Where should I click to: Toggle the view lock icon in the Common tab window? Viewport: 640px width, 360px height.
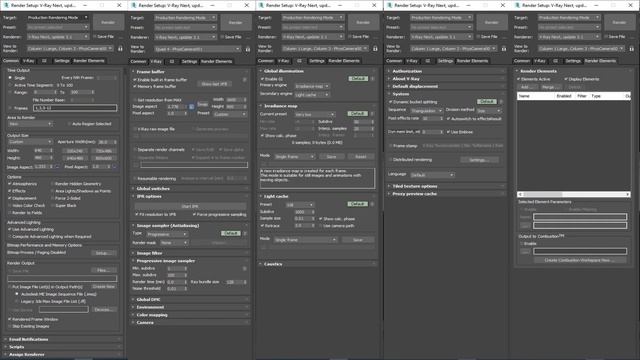[x=120, y=49]
